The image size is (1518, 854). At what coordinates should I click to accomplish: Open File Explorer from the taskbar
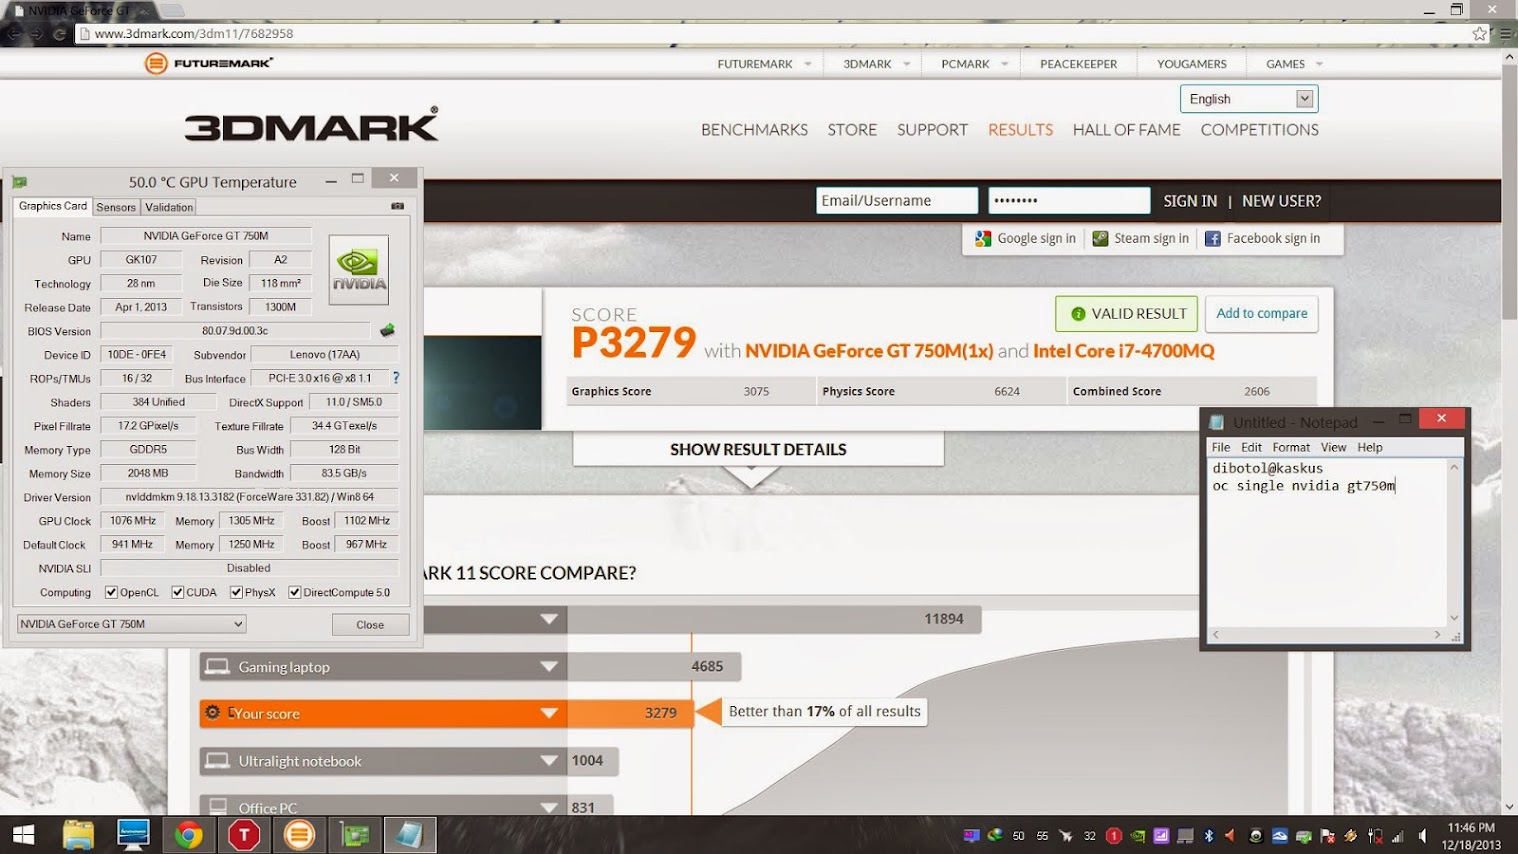pyautogui.click(x=78, y=834)
